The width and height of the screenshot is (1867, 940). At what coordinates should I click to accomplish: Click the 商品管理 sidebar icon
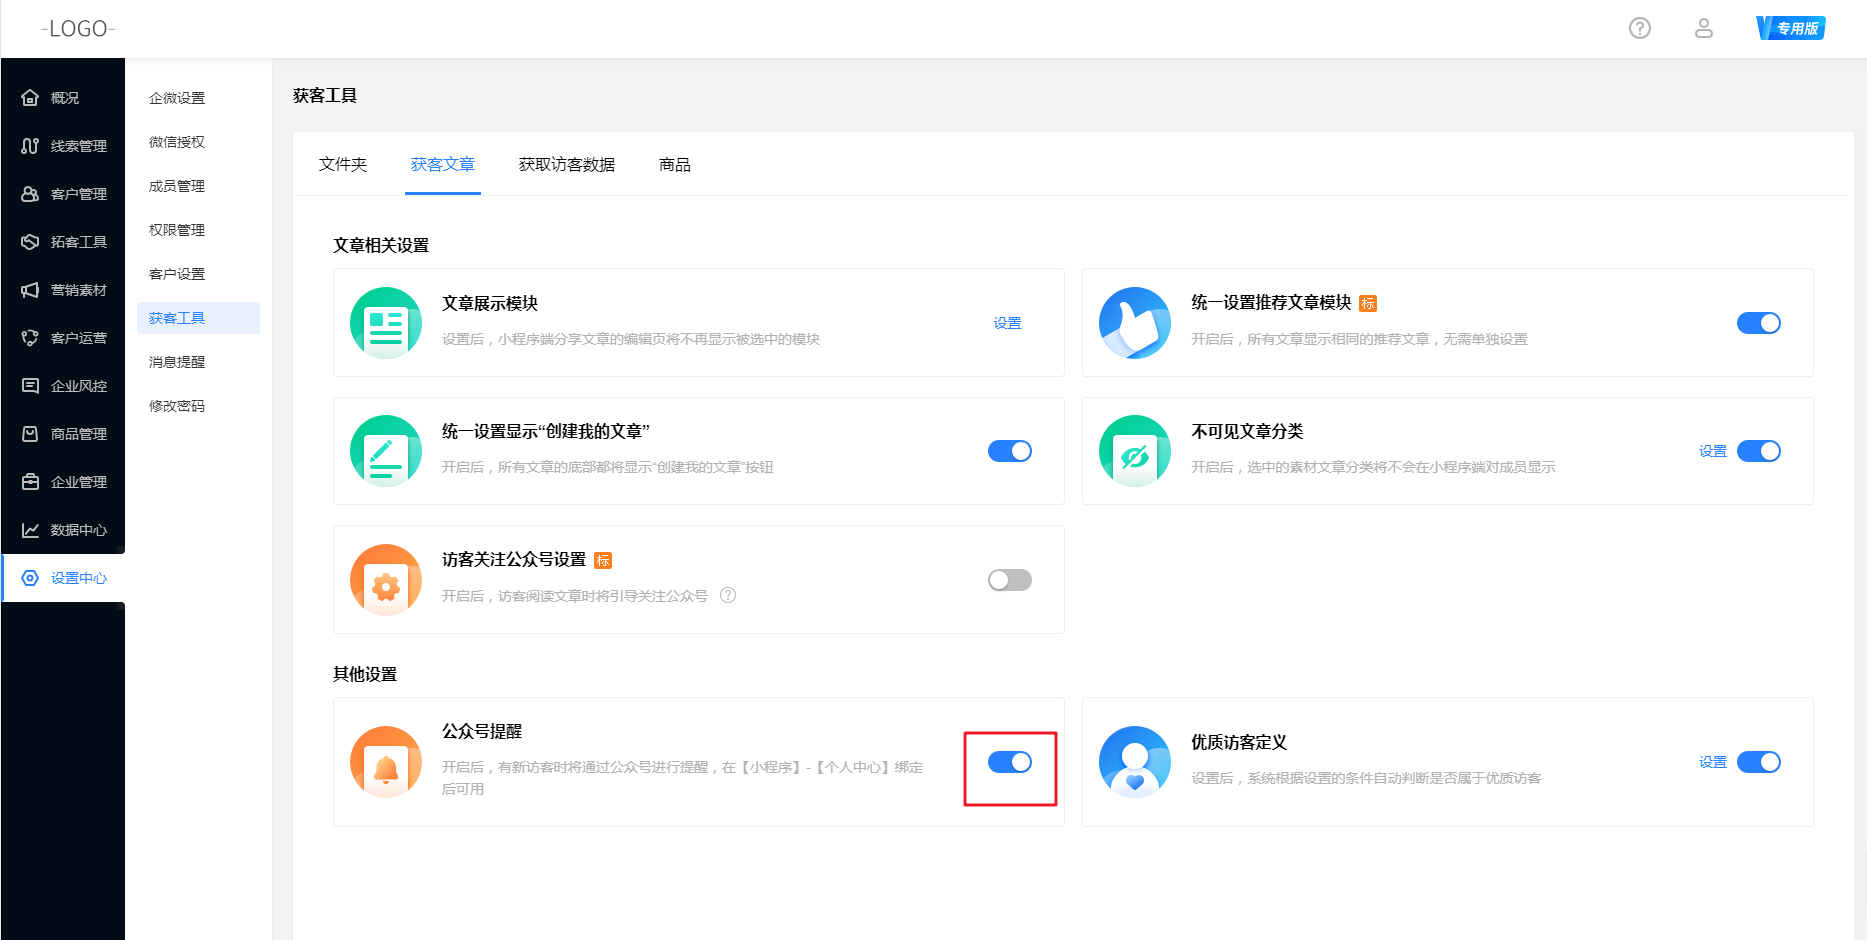click(x=30, y=434)
